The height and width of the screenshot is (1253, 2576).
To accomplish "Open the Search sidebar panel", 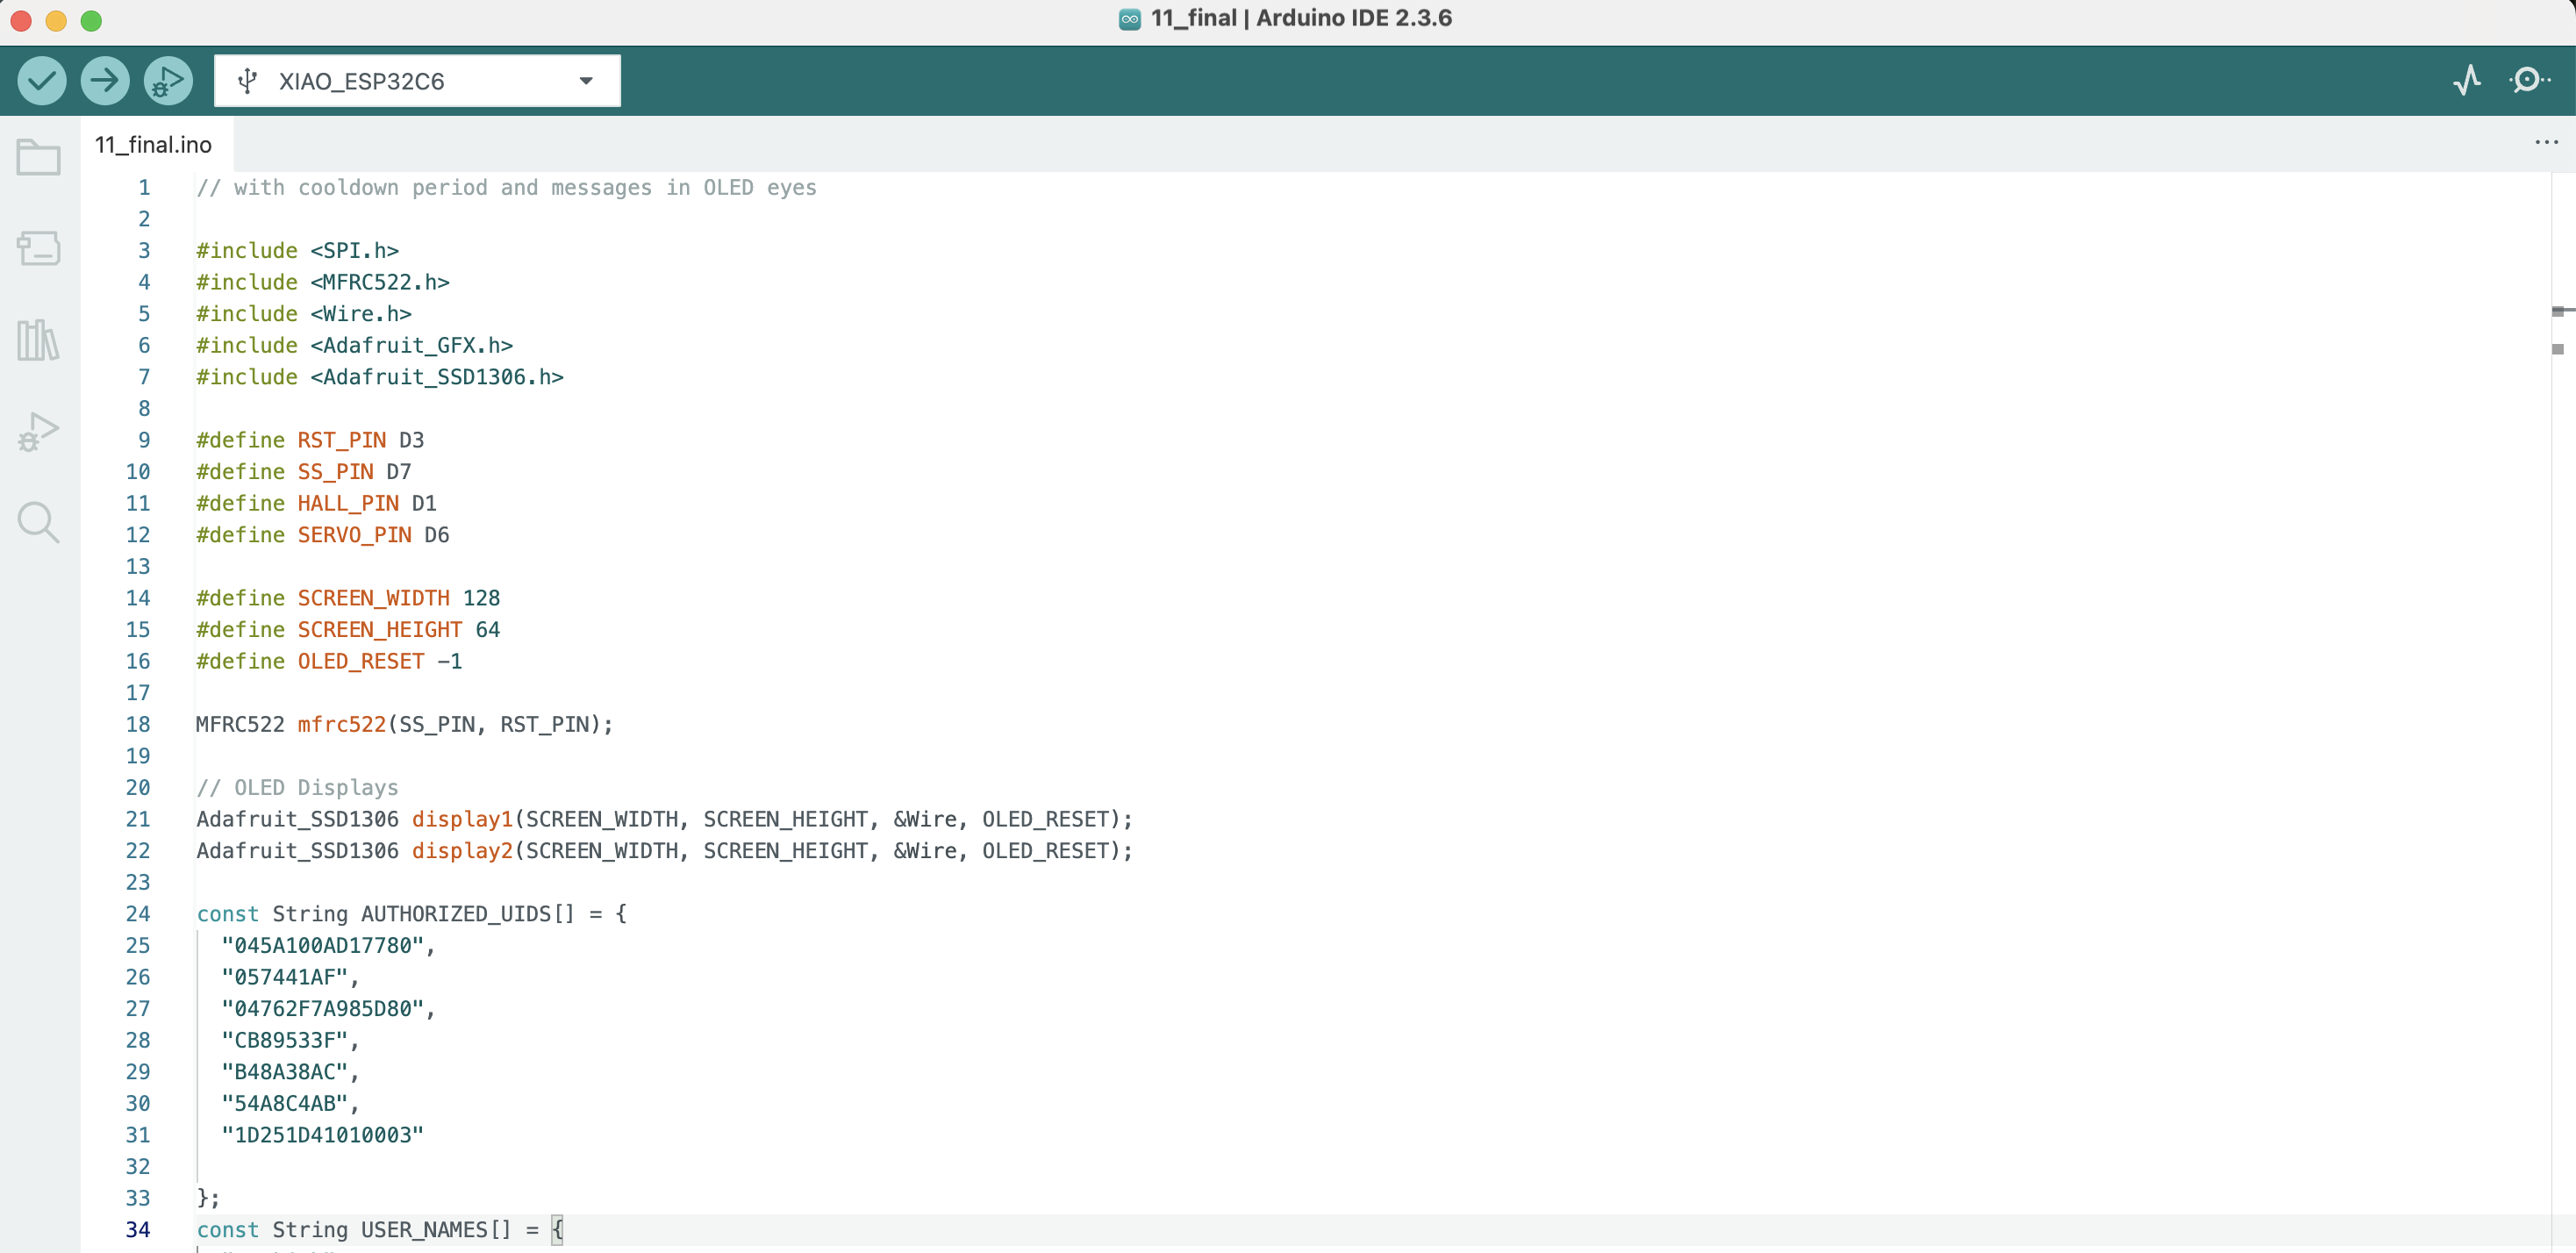I will [x=38, y=522].
